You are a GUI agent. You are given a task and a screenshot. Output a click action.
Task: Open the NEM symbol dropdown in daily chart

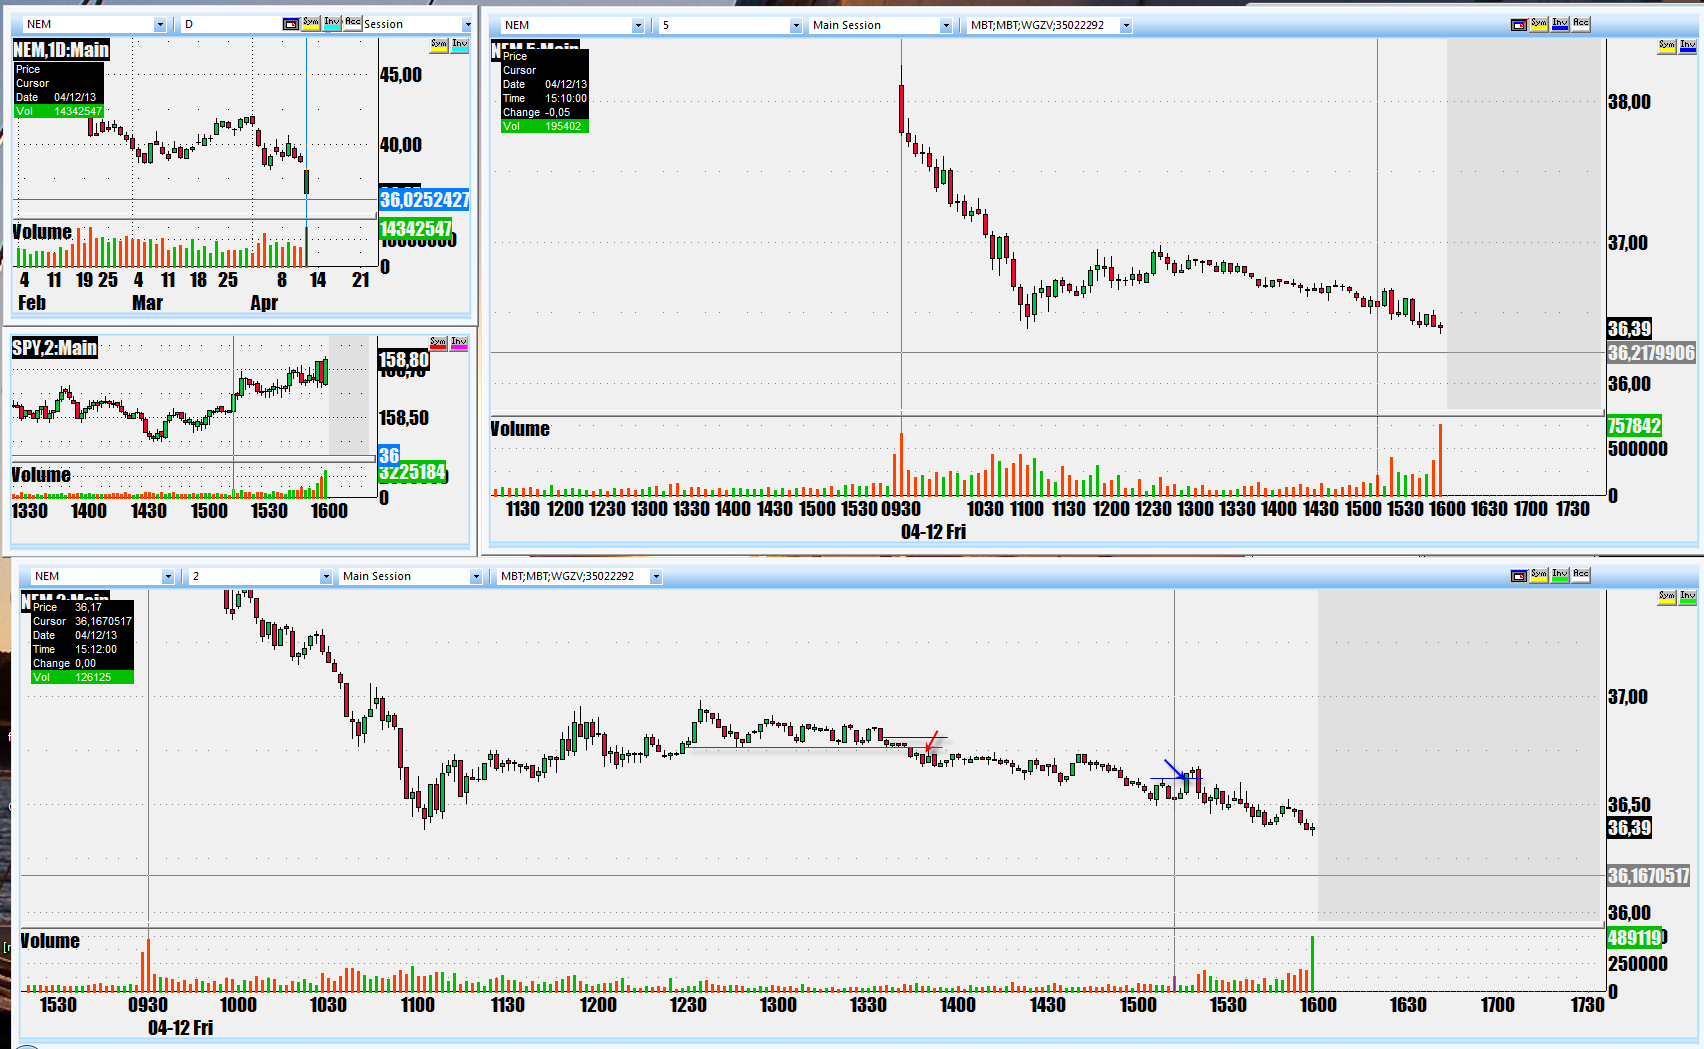point(159,25)
